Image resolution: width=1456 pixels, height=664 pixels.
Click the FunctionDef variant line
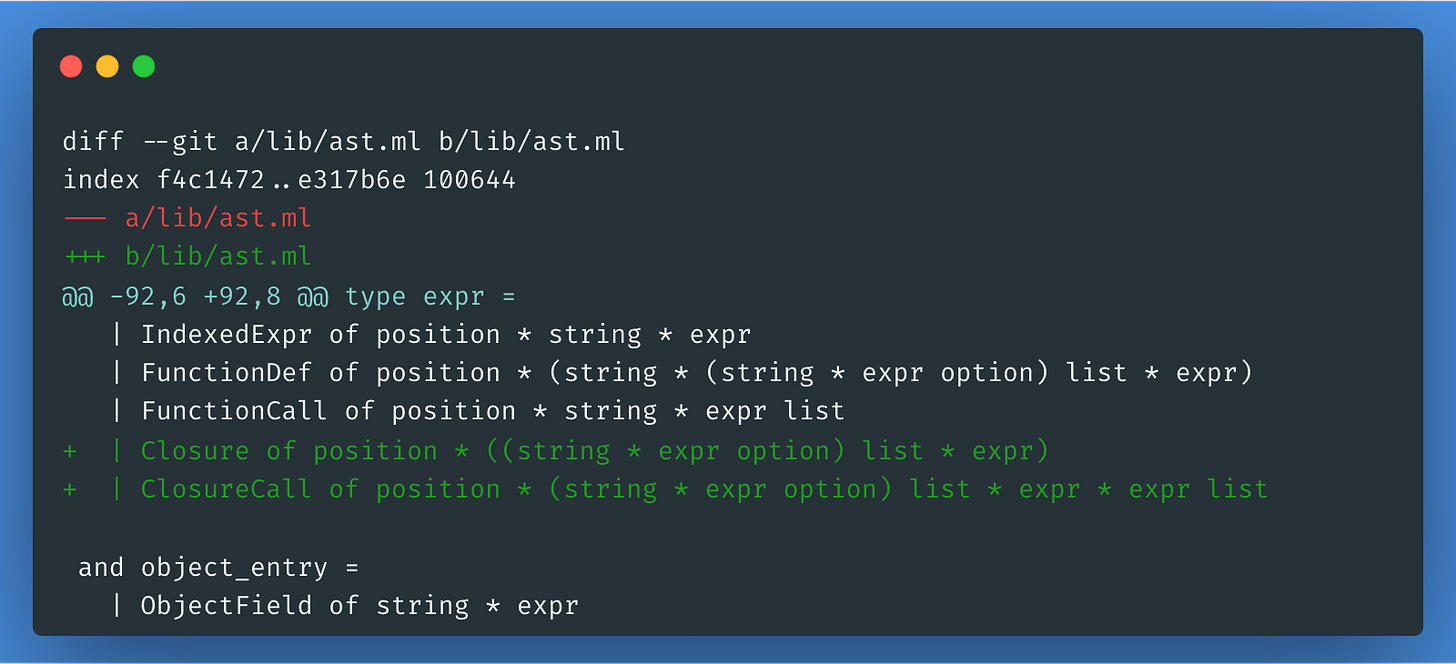[x=681, y=374]
